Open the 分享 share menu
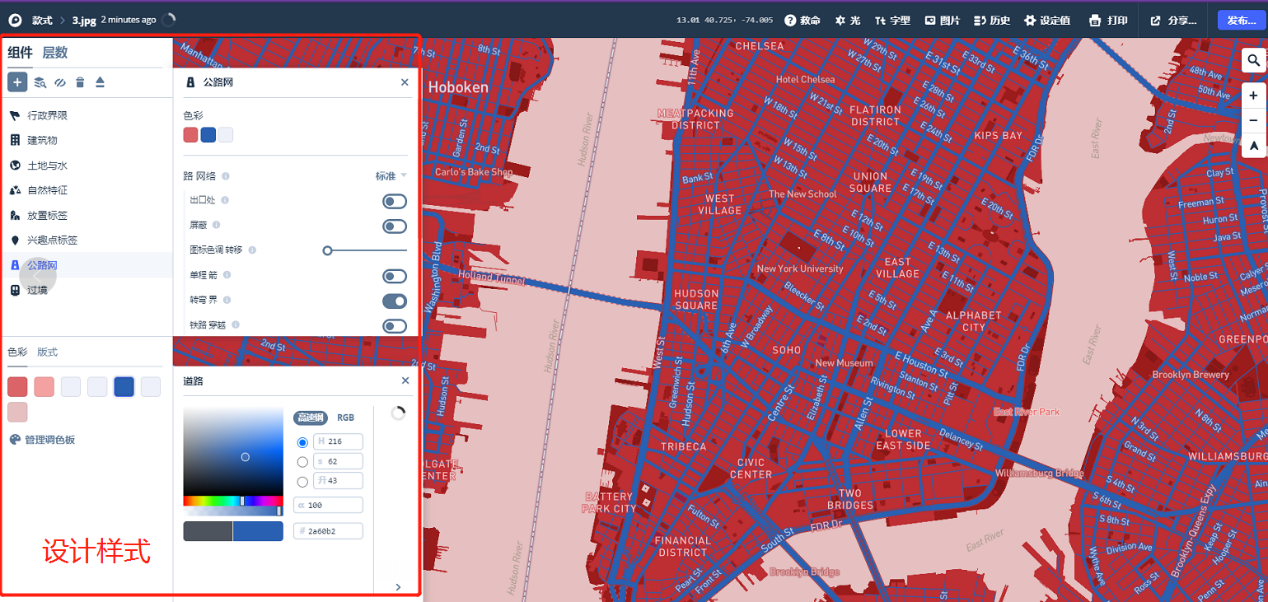The image size is (1268, 602). 1173,20
